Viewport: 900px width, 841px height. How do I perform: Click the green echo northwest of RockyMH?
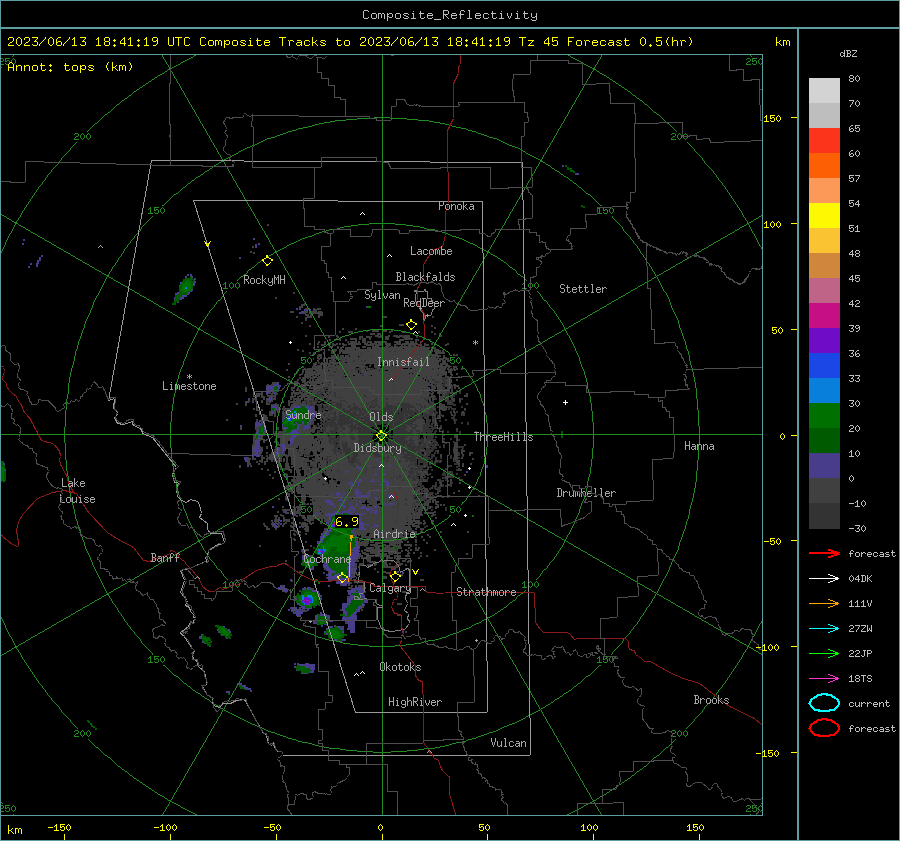(x=185, y=288)
